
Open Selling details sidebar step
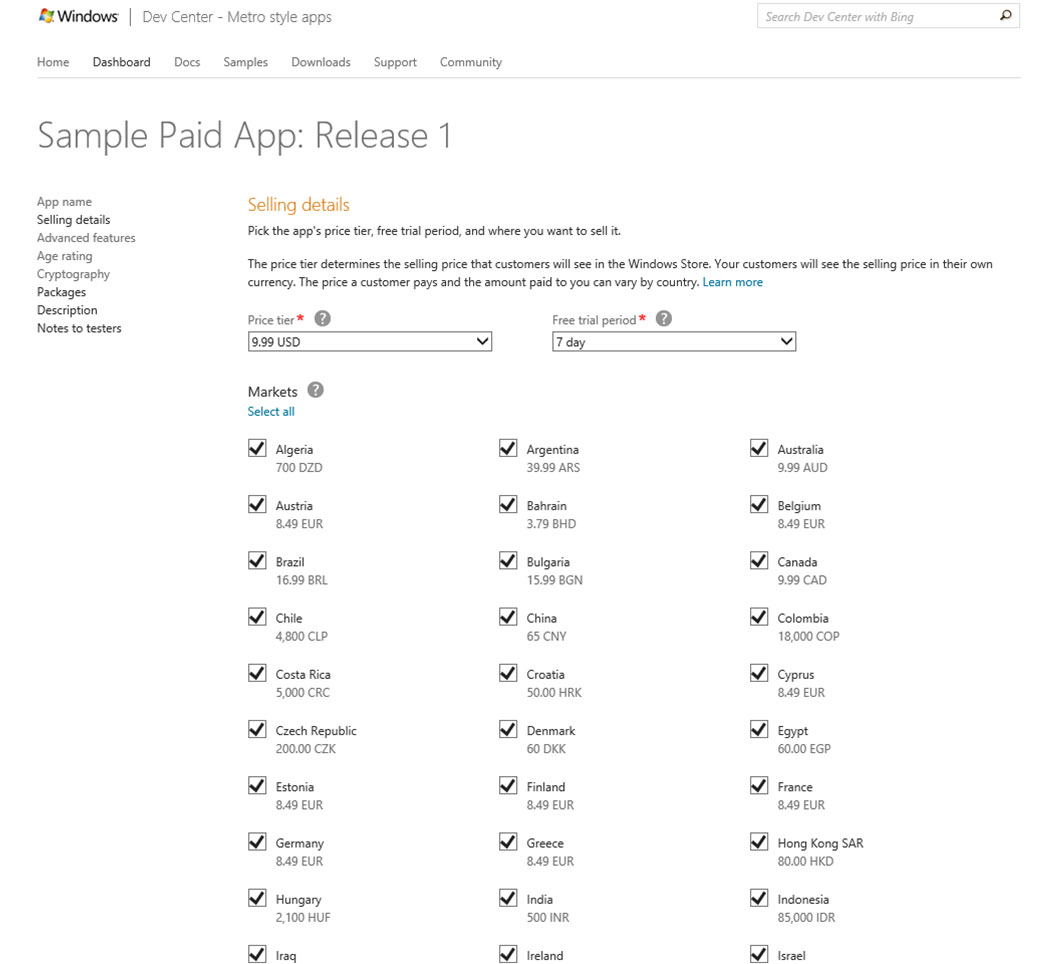(x=73, y=220)
